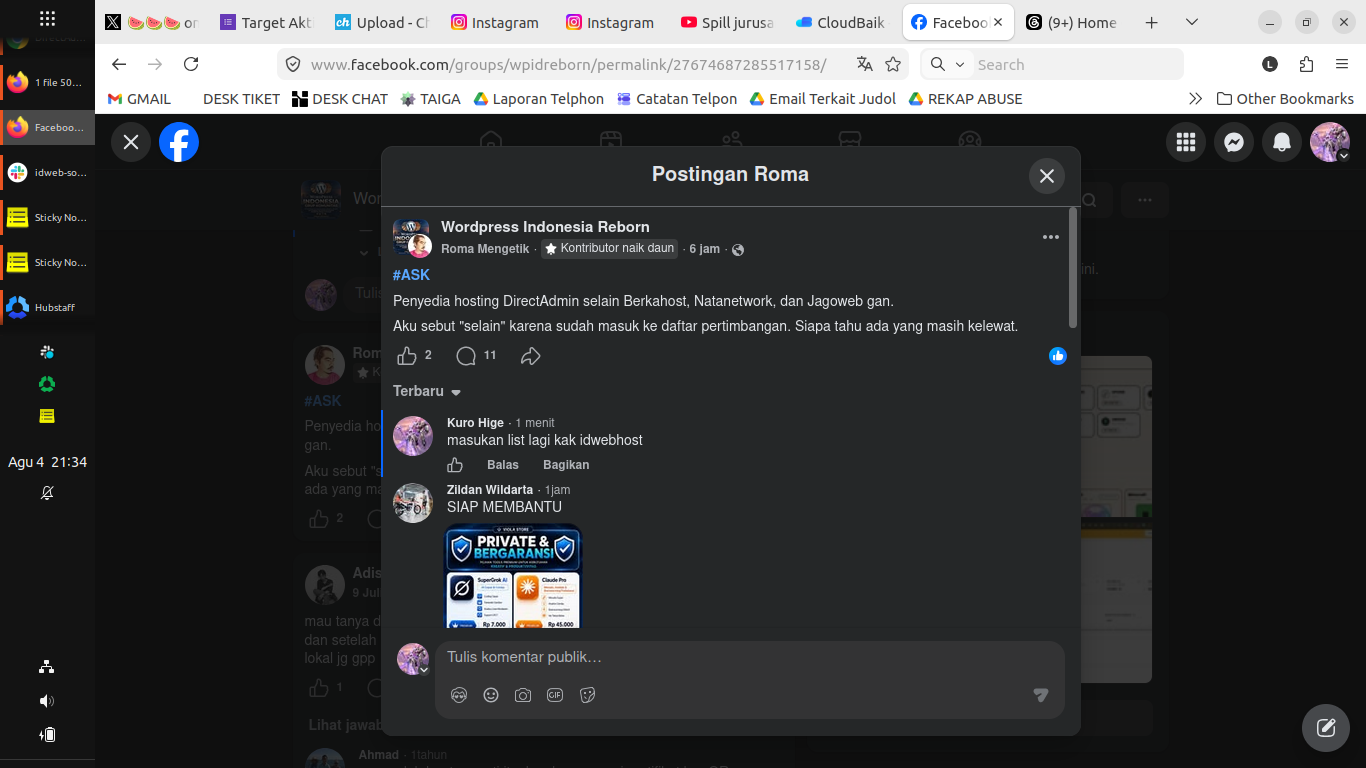The height and width of the screenshot is (768, 1366).
Task: Show more bookmarks with the overflow chevron
Action: pos(1195,99)
